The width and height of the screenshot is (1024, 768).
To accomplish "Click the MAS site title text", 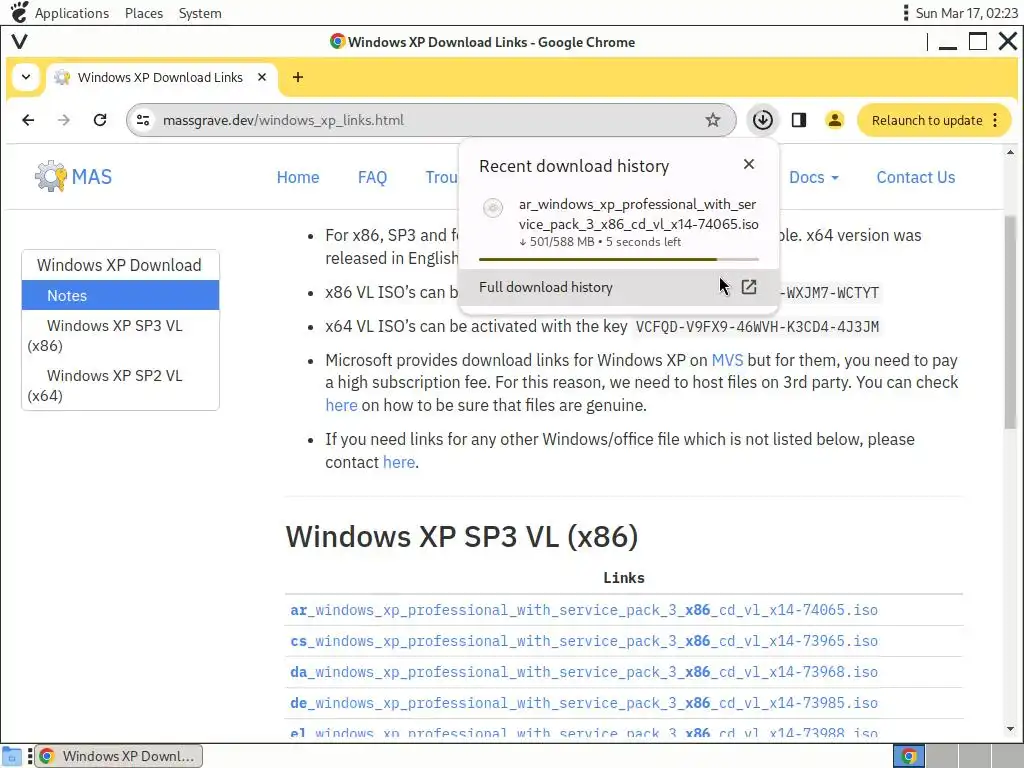I will (x=91, y=177).
